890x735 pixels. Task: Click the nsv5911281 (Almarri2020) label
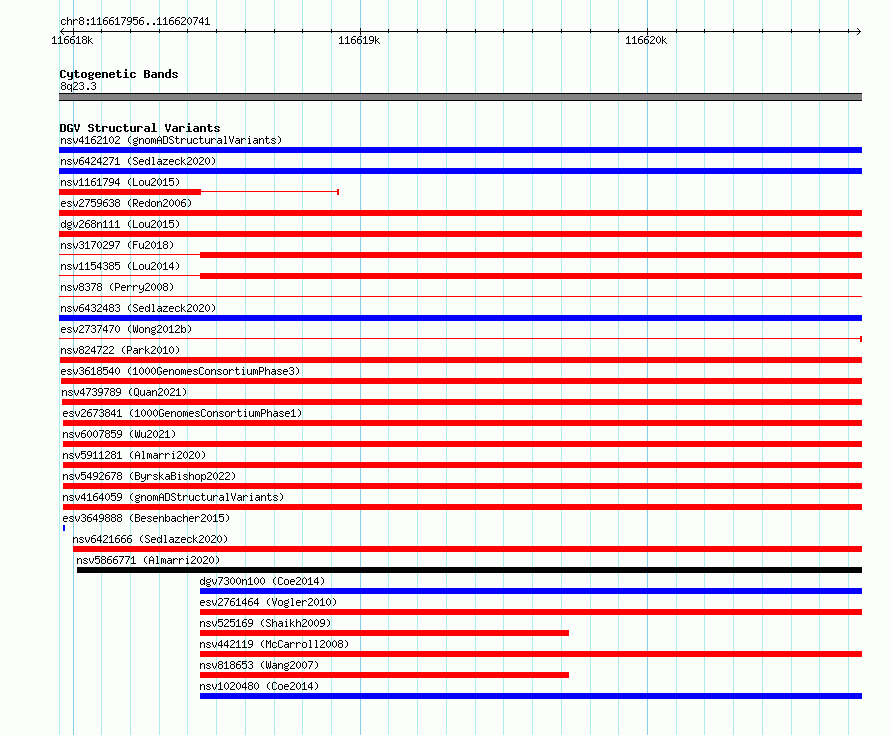click(x=134, y=455)
